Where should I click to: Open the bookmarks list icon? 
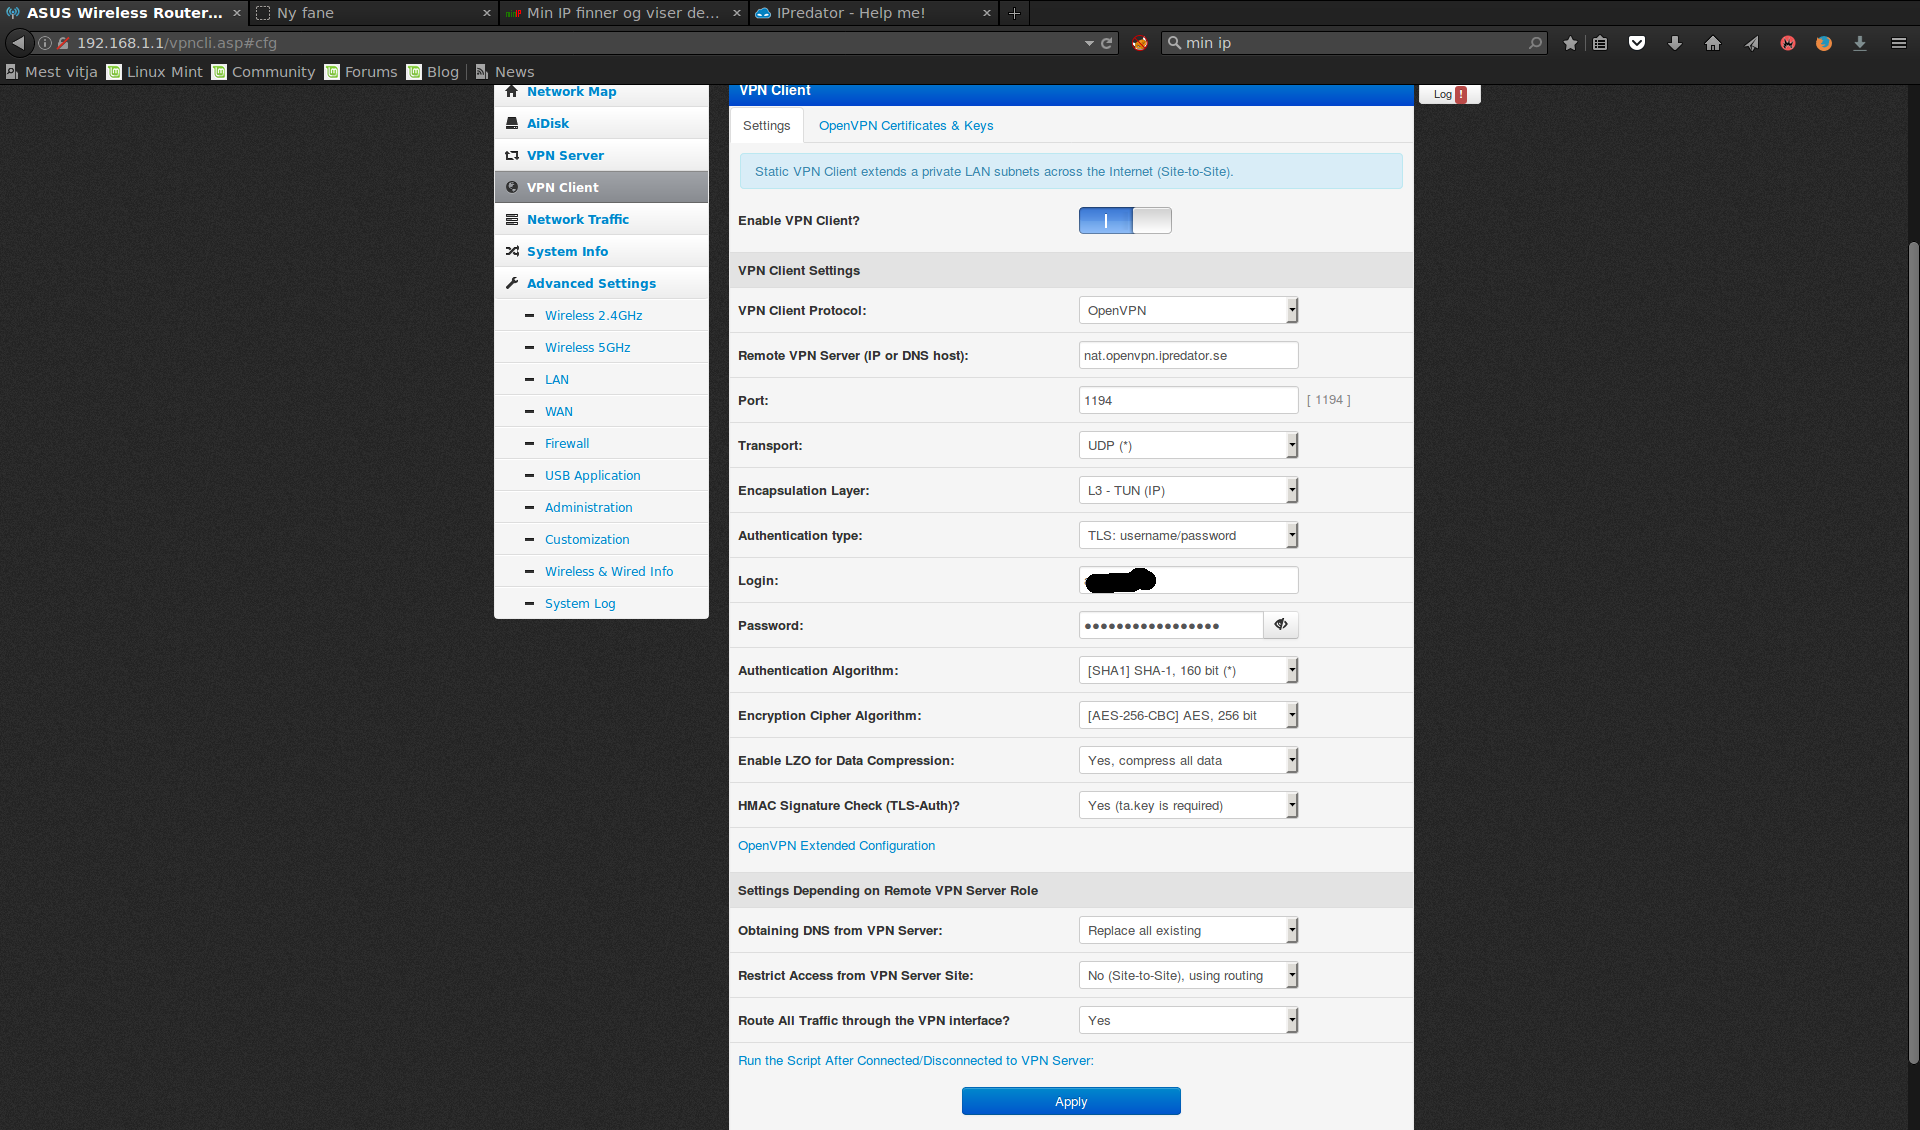1600,43
